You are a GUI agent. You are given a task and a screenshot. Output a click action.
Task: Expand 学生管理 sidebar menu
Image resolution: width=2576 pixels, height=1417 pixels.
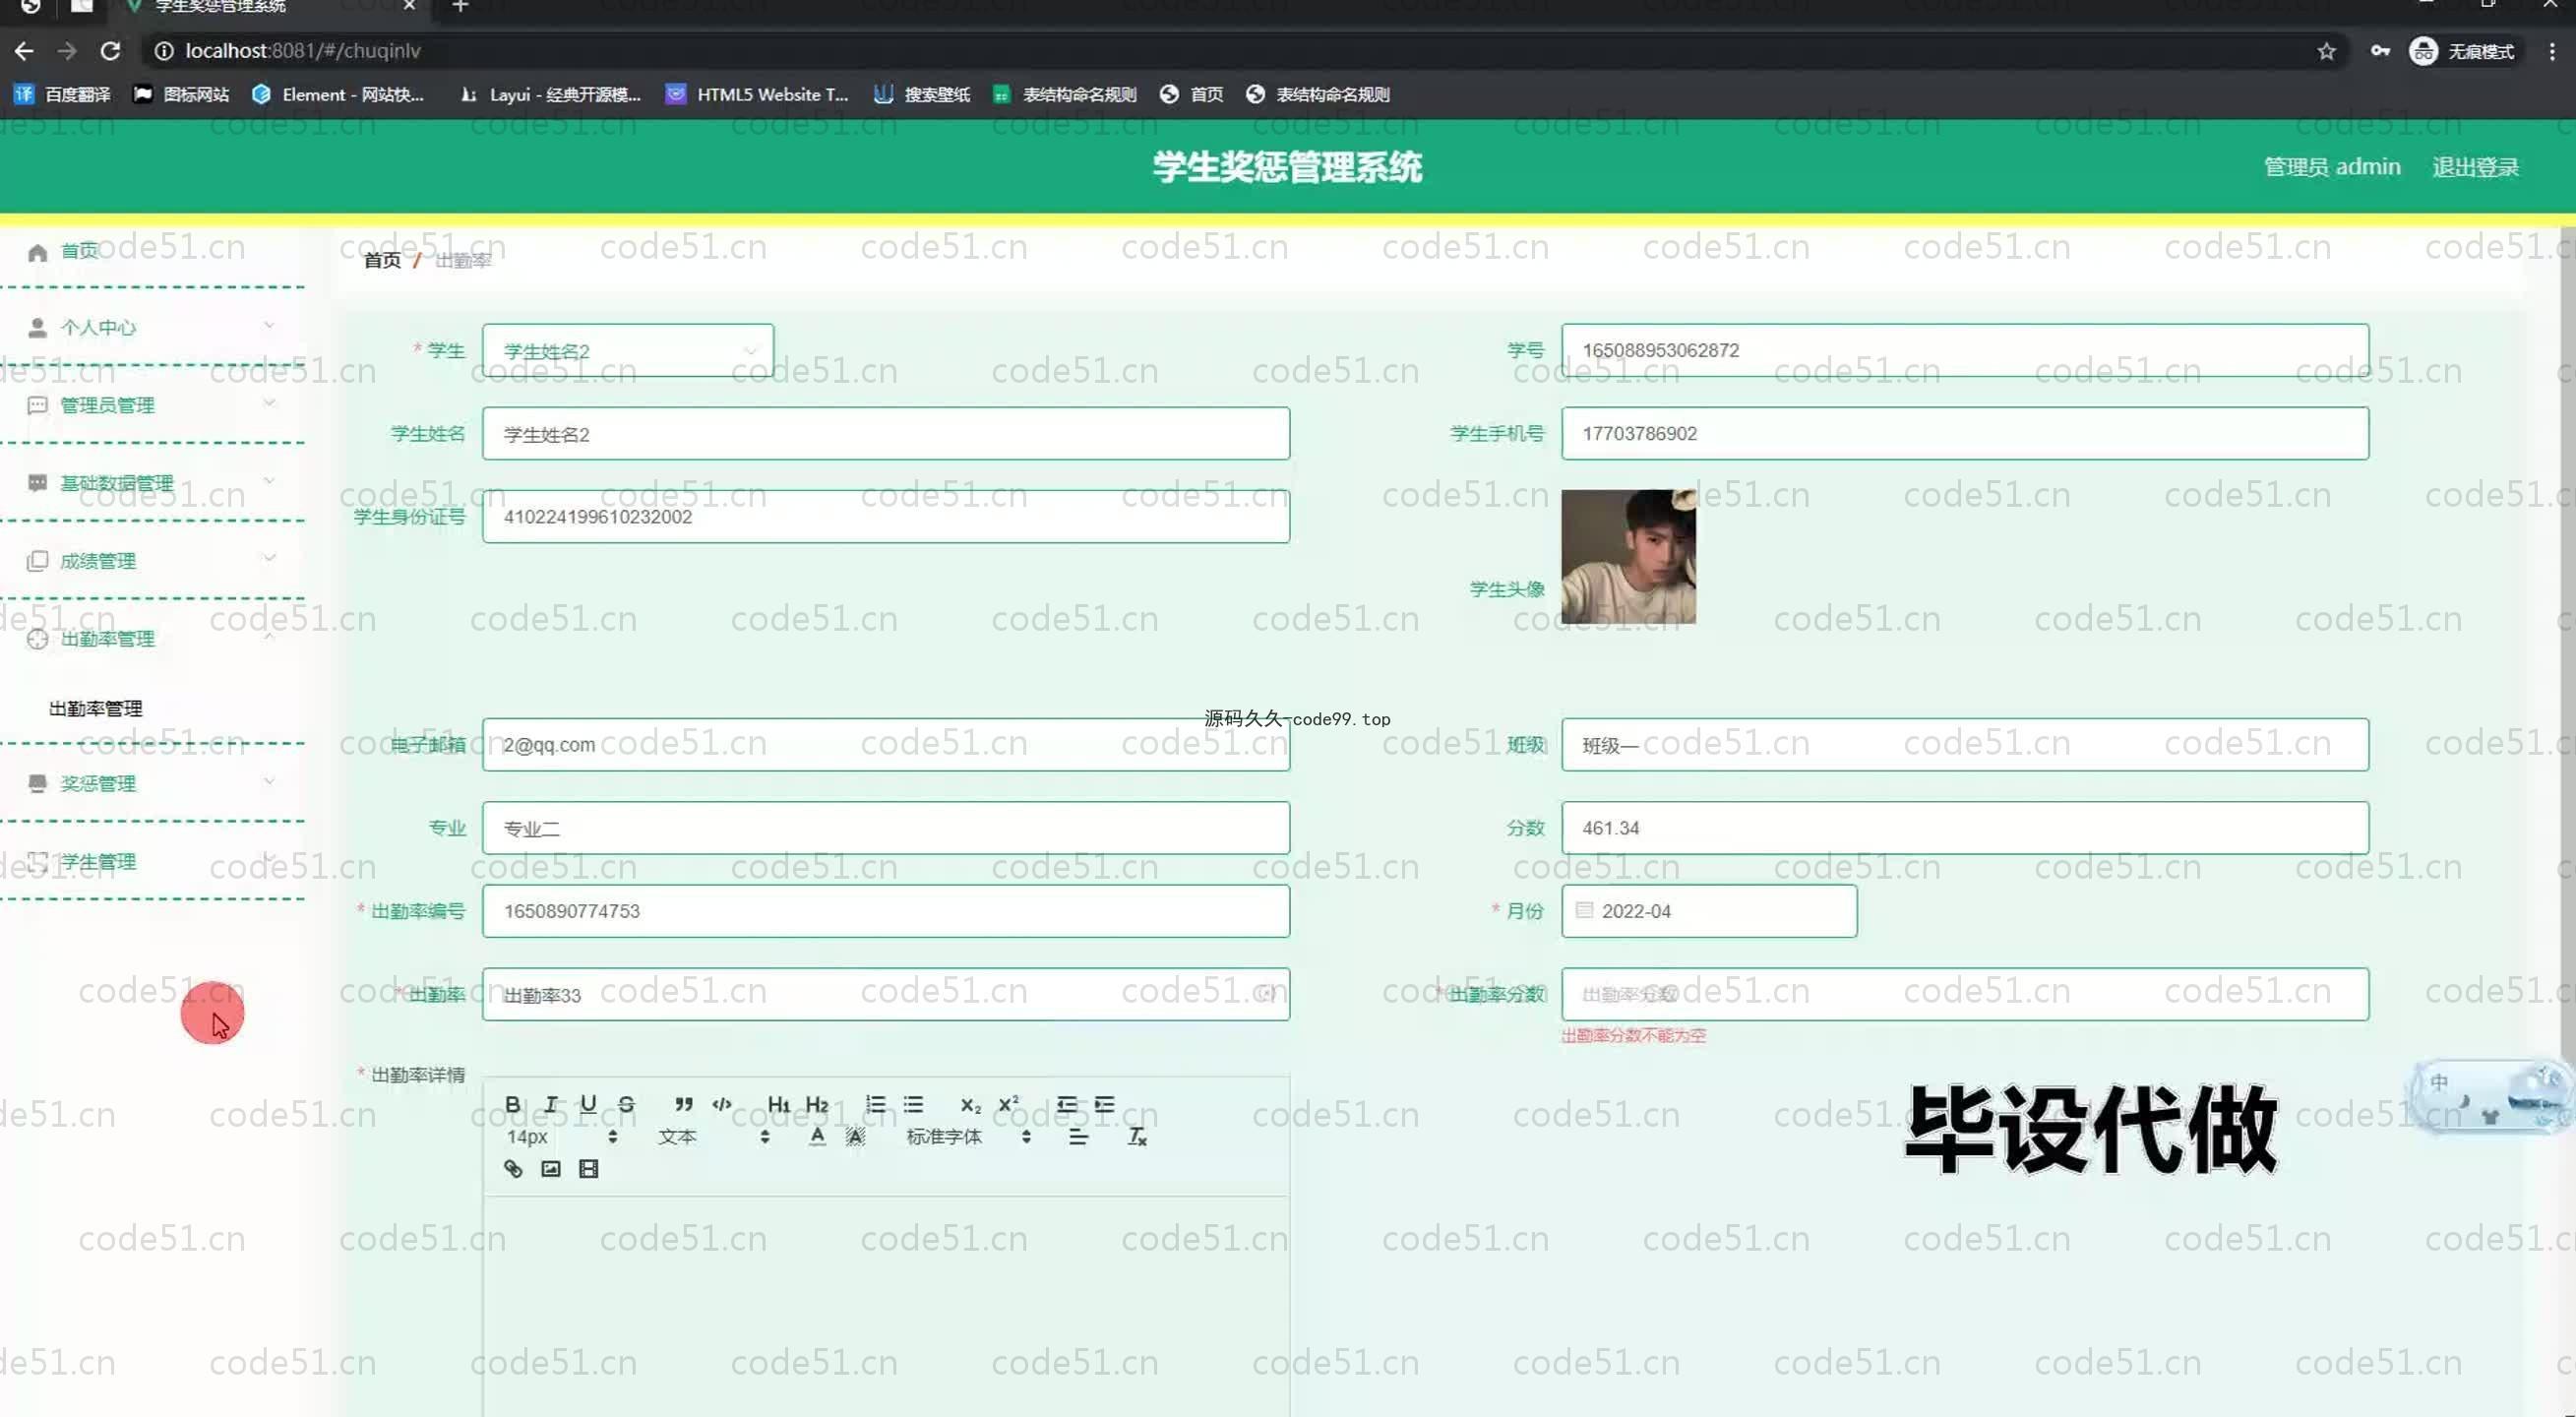click(152, 861)
